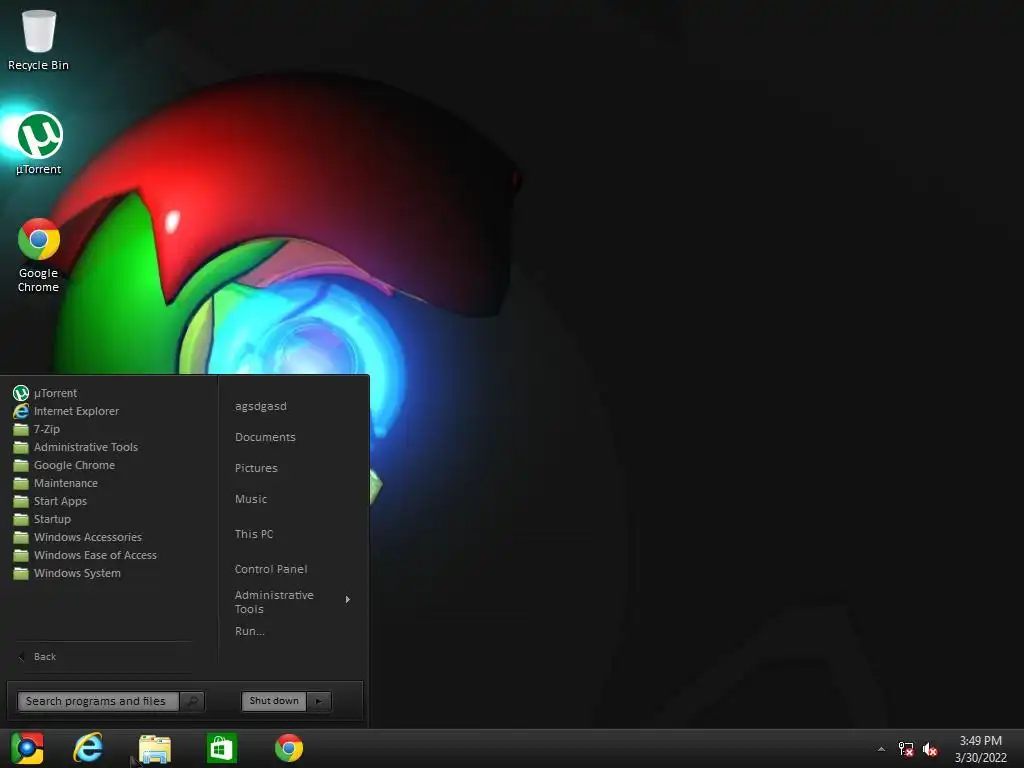This screenshot has width=1024, height=768.
Task: Open Pictures from the Start menu
Action: coord(256,468)
